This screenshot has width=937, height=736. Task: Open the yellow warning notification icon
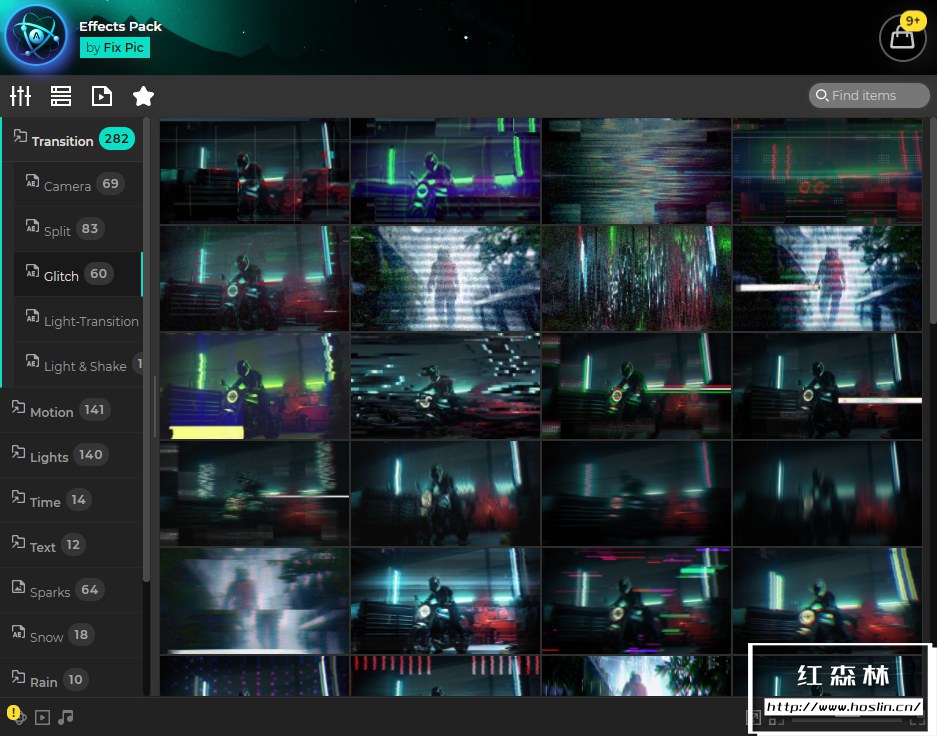[13, 713]
